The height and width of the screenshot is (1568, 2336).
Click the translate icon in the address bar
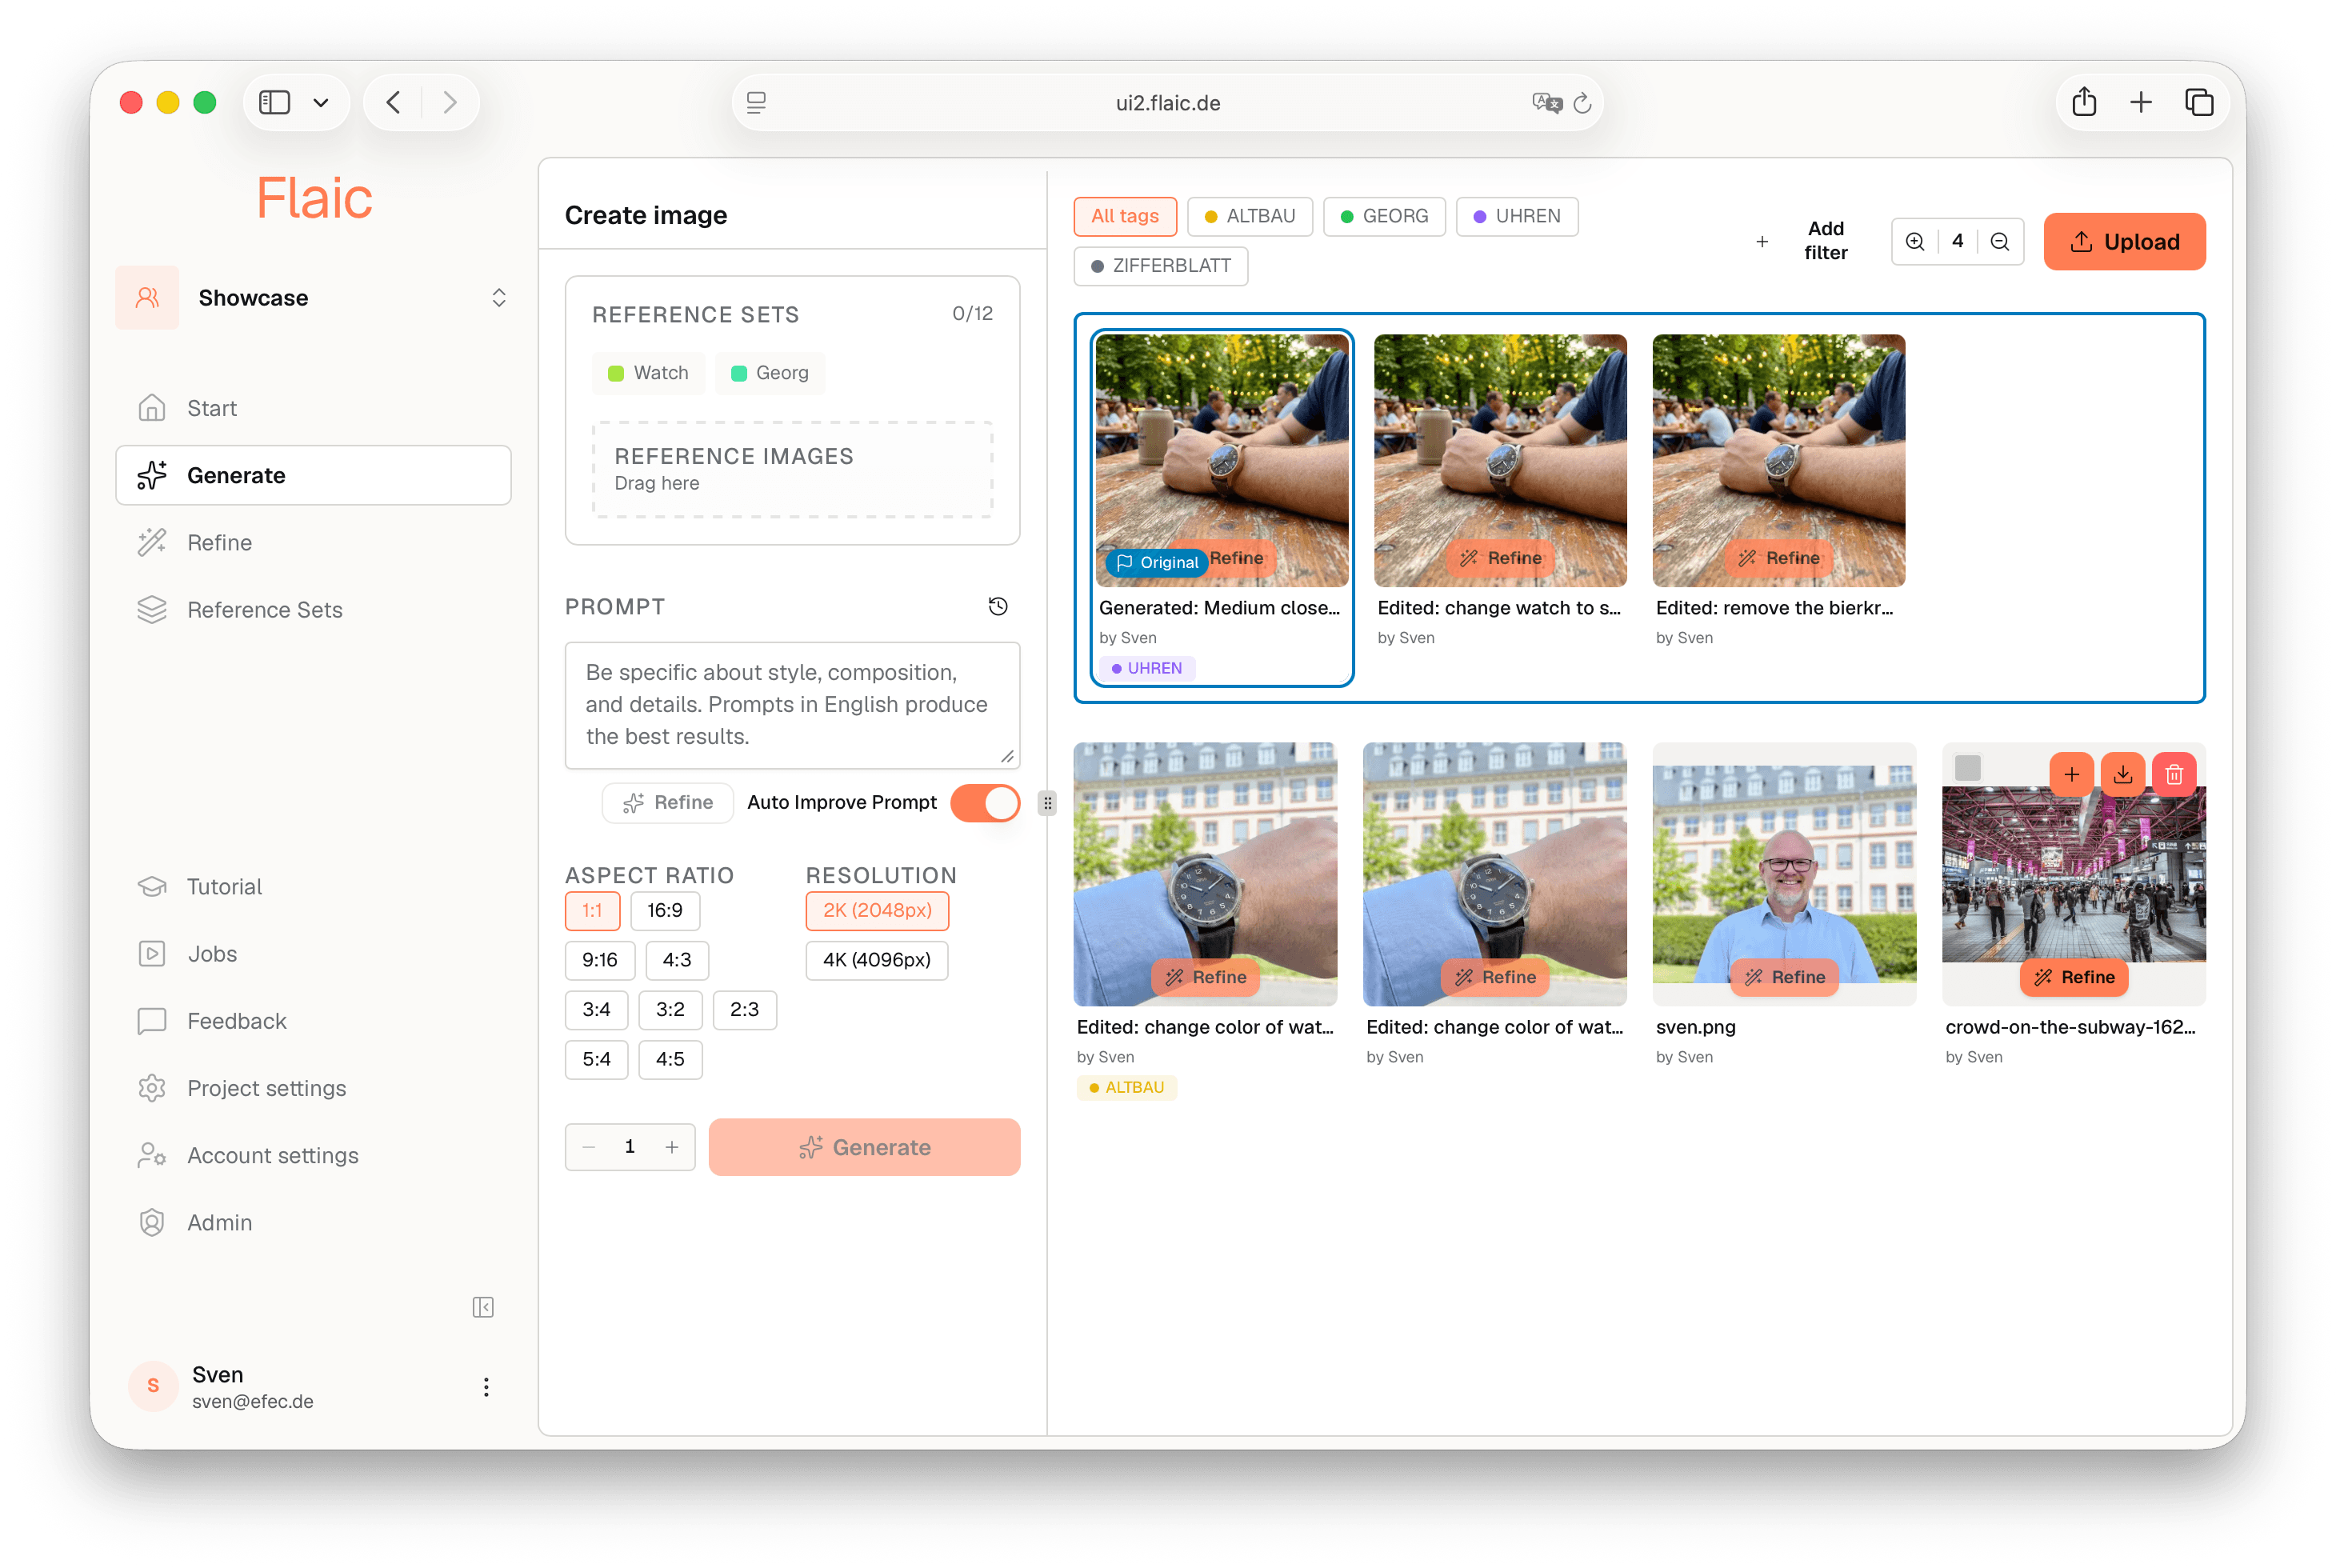point(1546,103)
